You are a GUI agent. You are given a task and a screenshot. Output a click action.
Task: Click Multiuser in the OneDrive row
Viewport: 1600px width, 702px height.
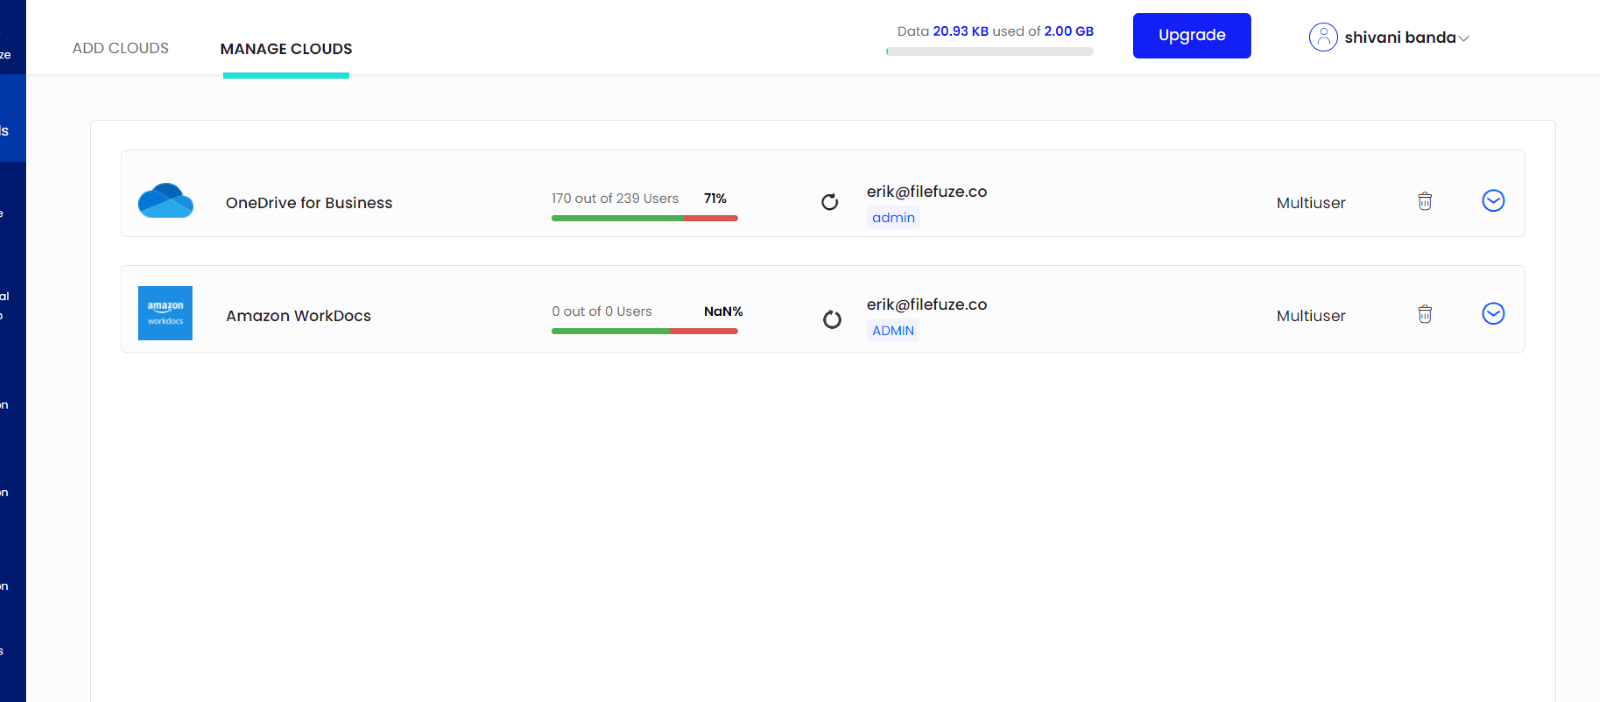click(1311, 203)
